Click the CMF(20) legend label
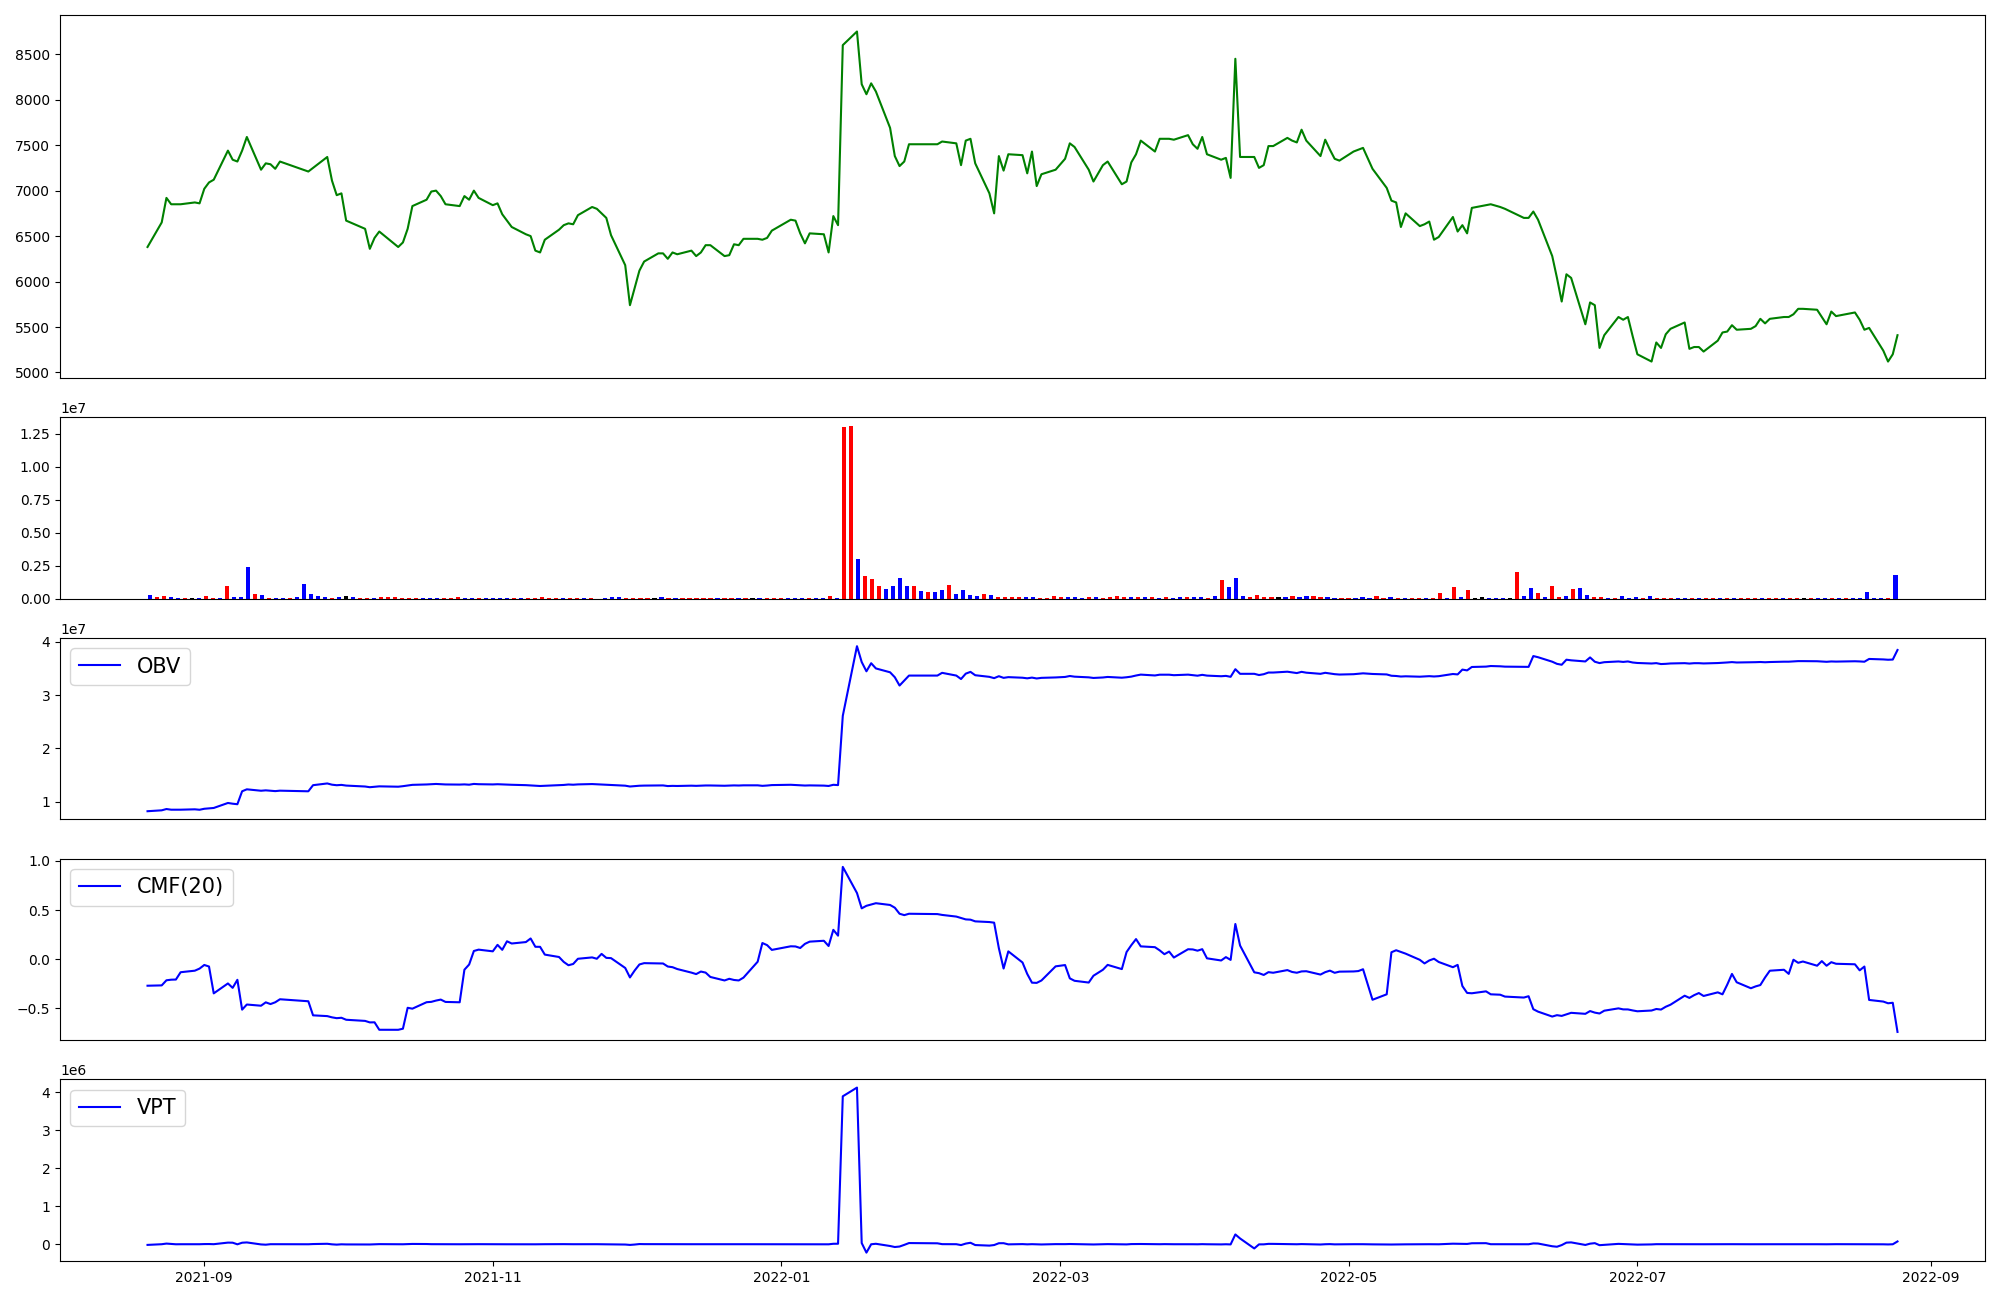2000x1300 pixels. tap(179, 887)
